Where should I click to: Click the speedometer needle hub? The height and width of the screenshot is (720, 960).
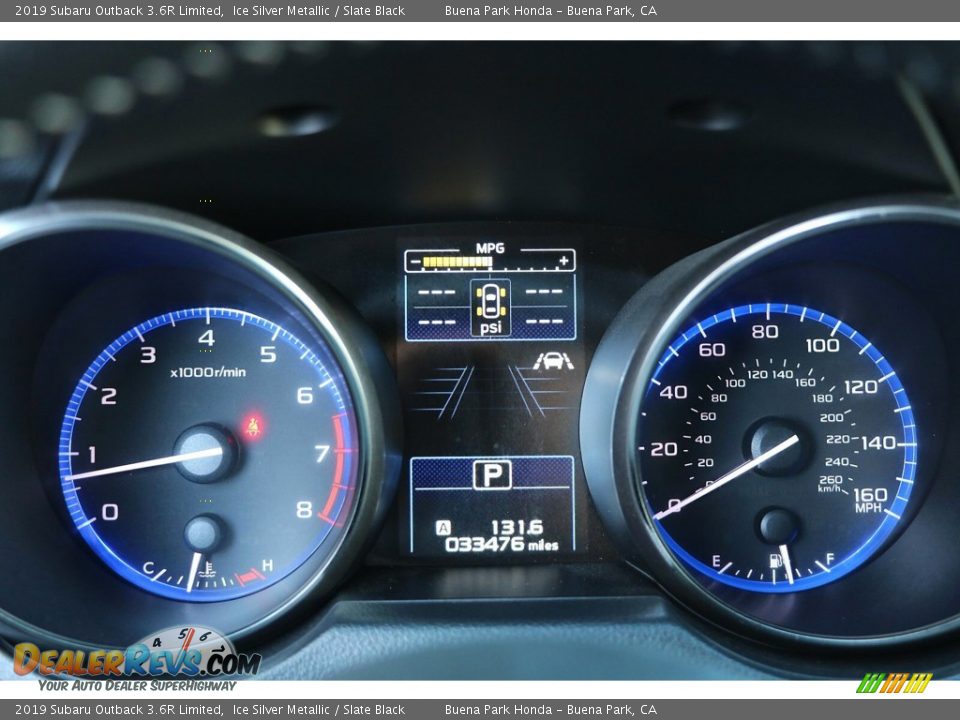776,446
